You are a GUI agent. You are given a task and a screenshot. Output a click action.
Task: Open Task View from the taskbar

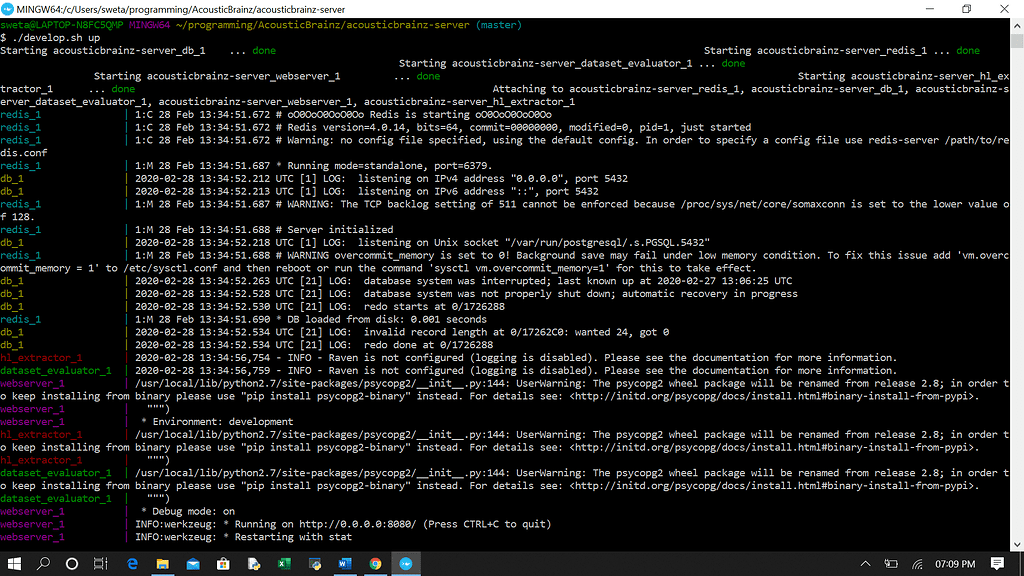point(101,563)
